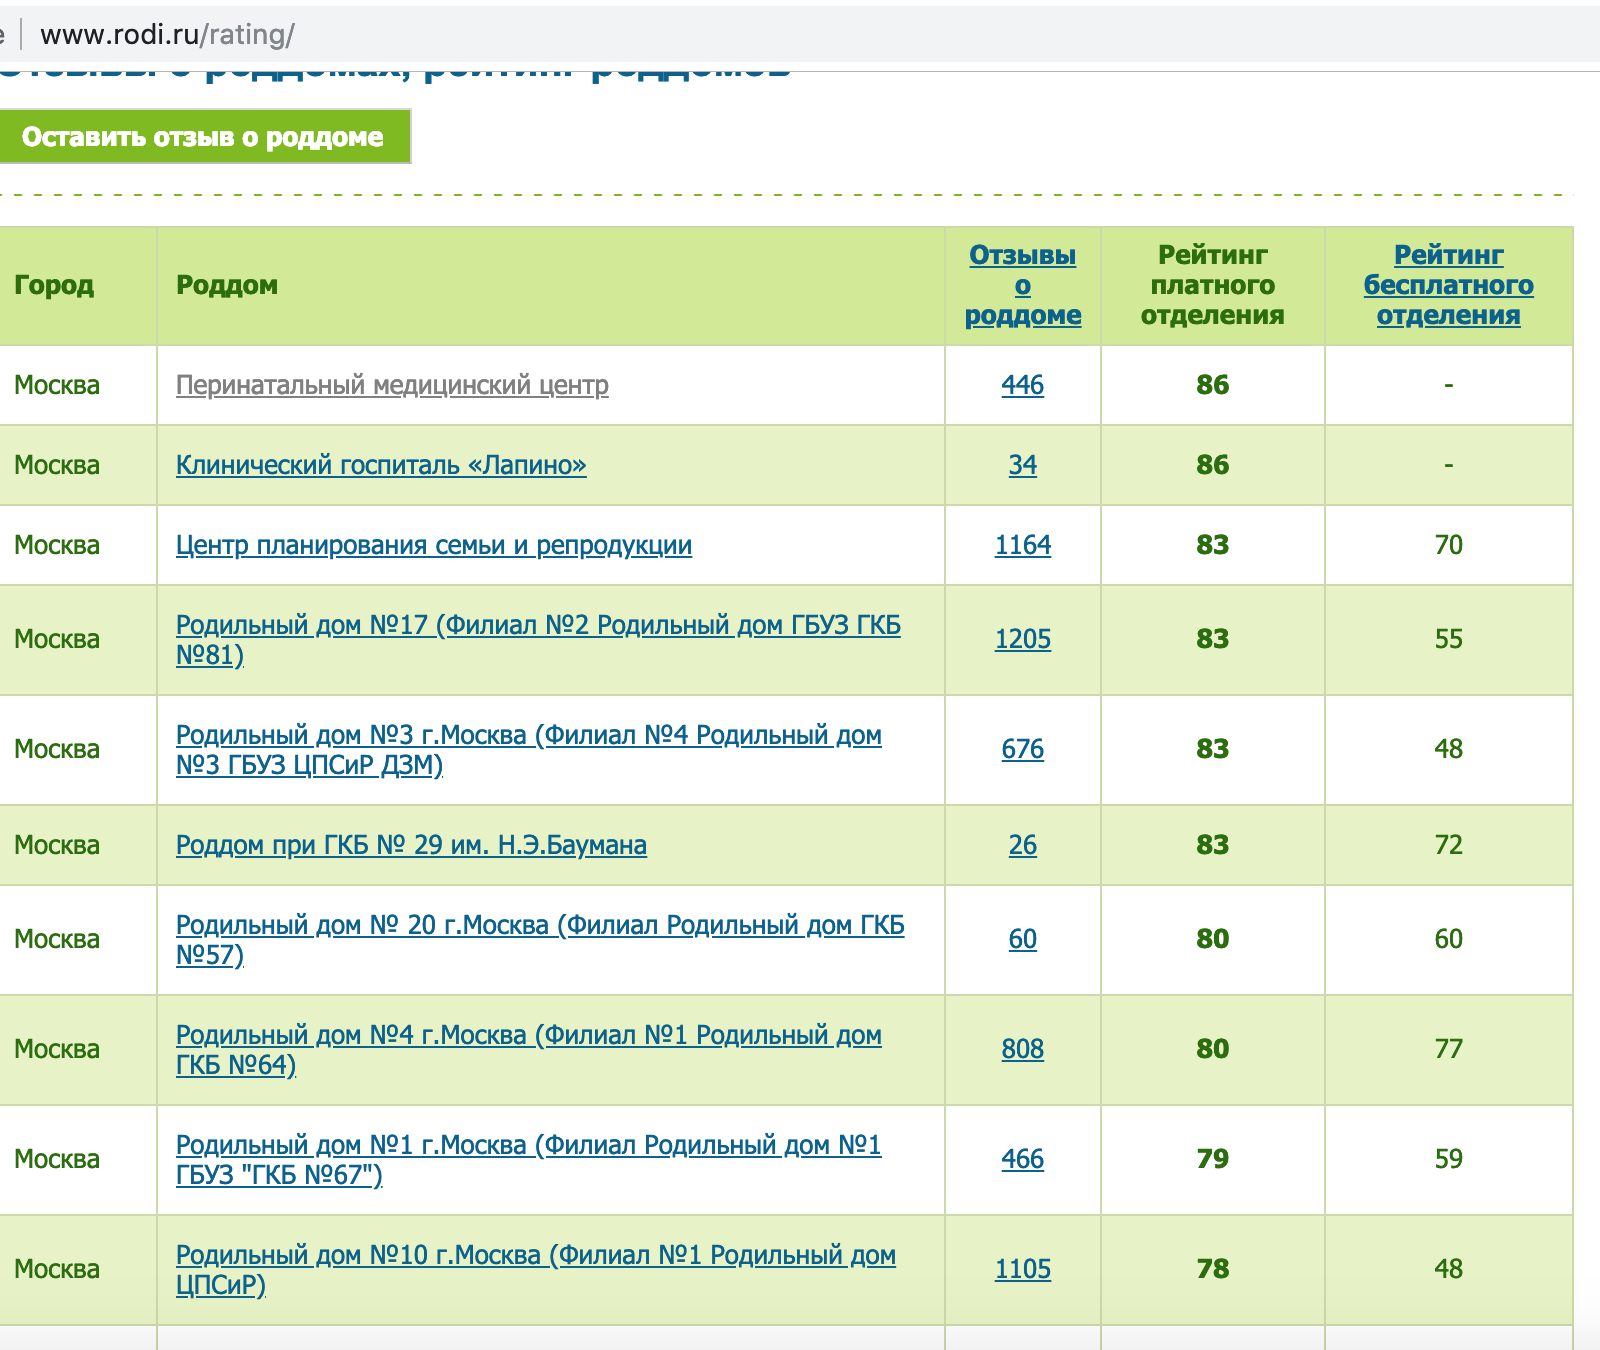Open the Родильный дом №4 link
The height and width of the screenshot is (1350, 1600).
pos(528,1036)
